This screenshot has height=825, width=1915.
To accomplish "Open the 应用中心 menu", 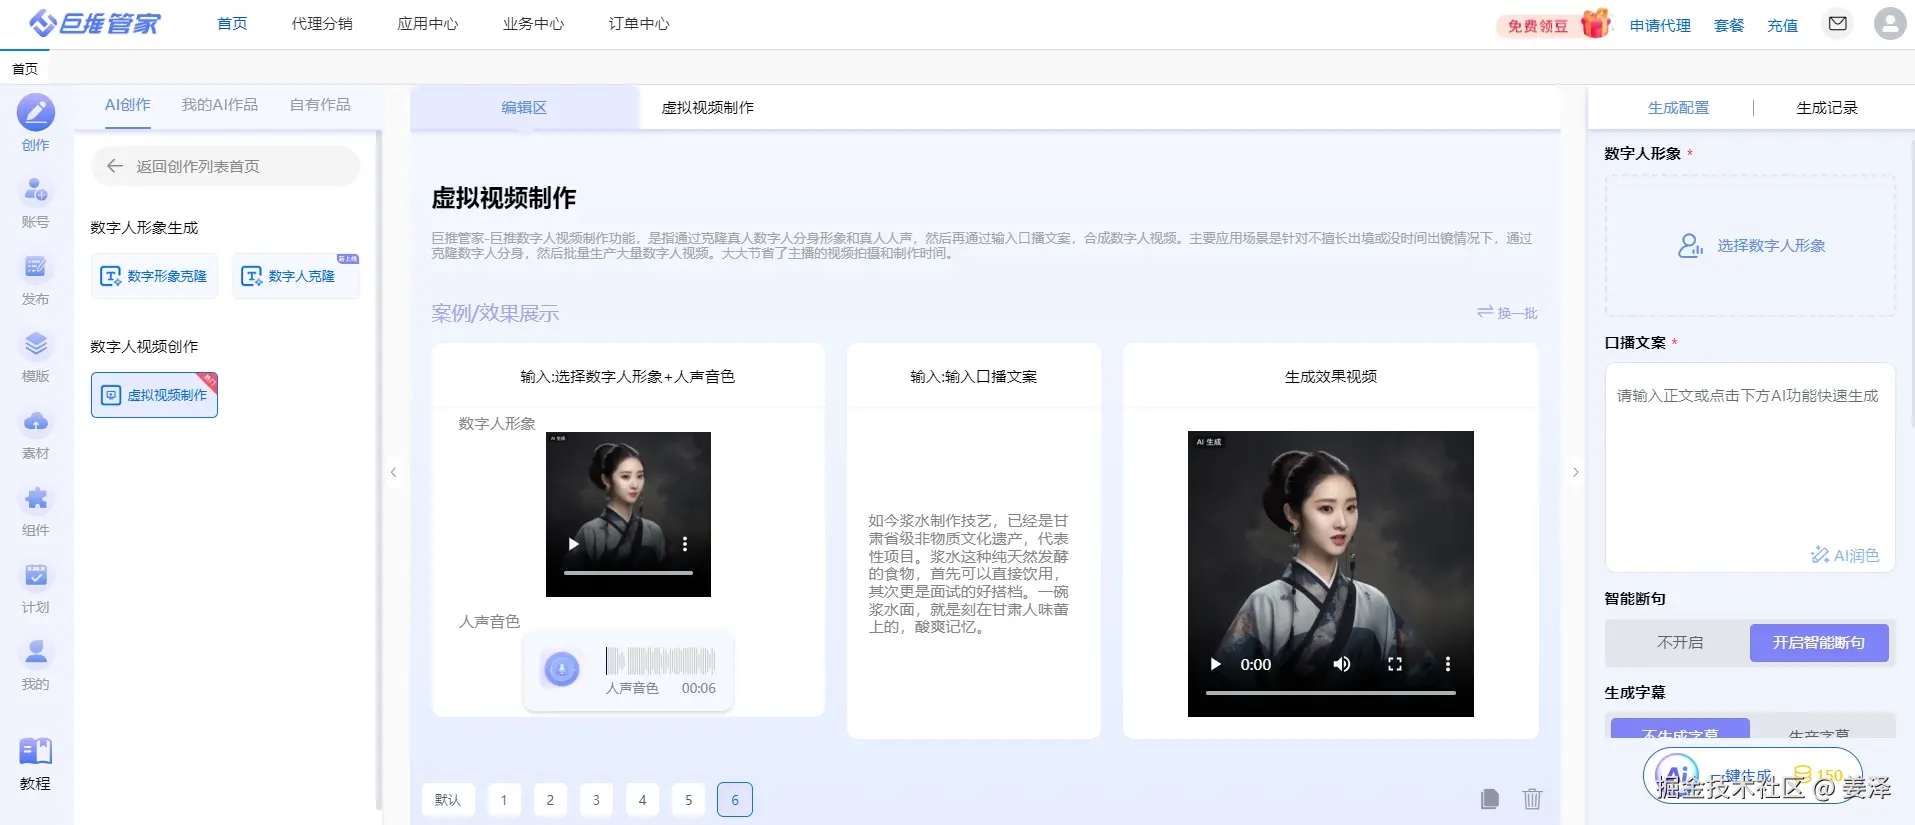I will coord(428,23).
